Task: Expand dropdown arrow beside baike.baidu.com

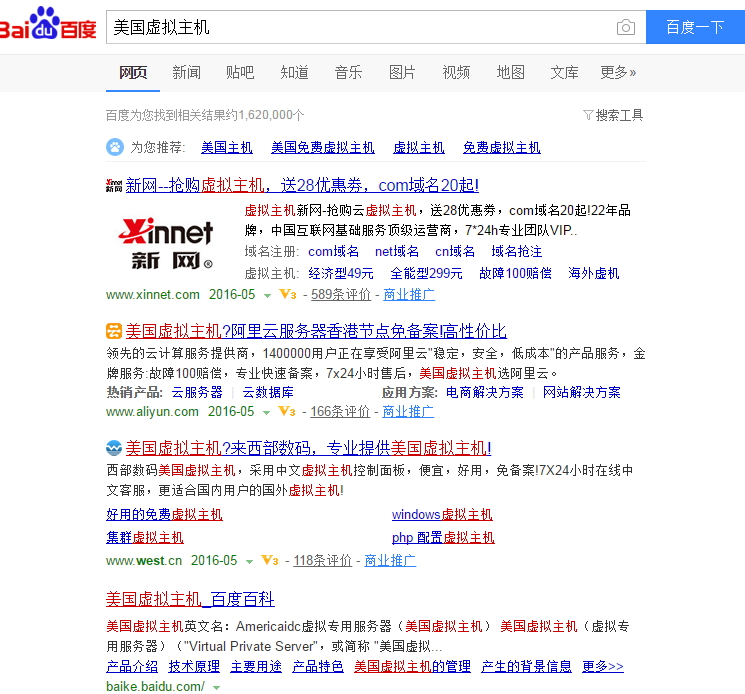Action: (x=216, y=687)
